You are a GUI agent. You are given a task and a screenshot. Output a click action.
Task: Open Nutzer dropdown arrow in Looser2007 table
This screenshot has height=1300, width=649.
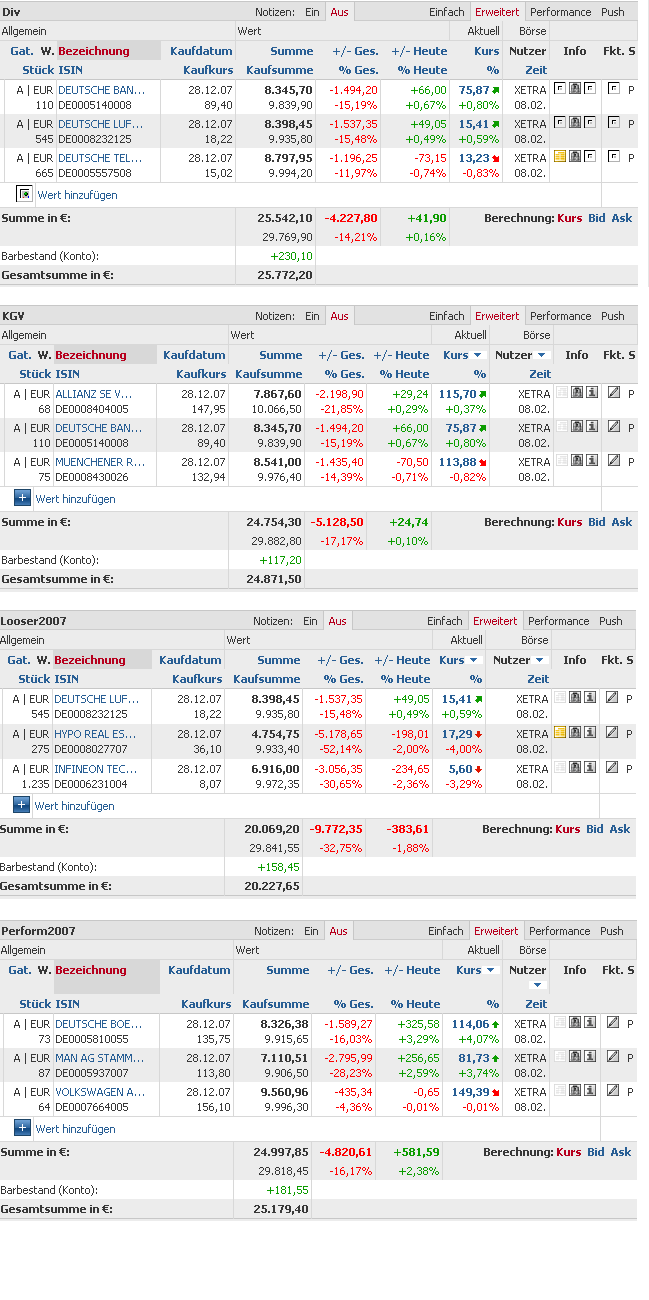click(x=540, y=660)
